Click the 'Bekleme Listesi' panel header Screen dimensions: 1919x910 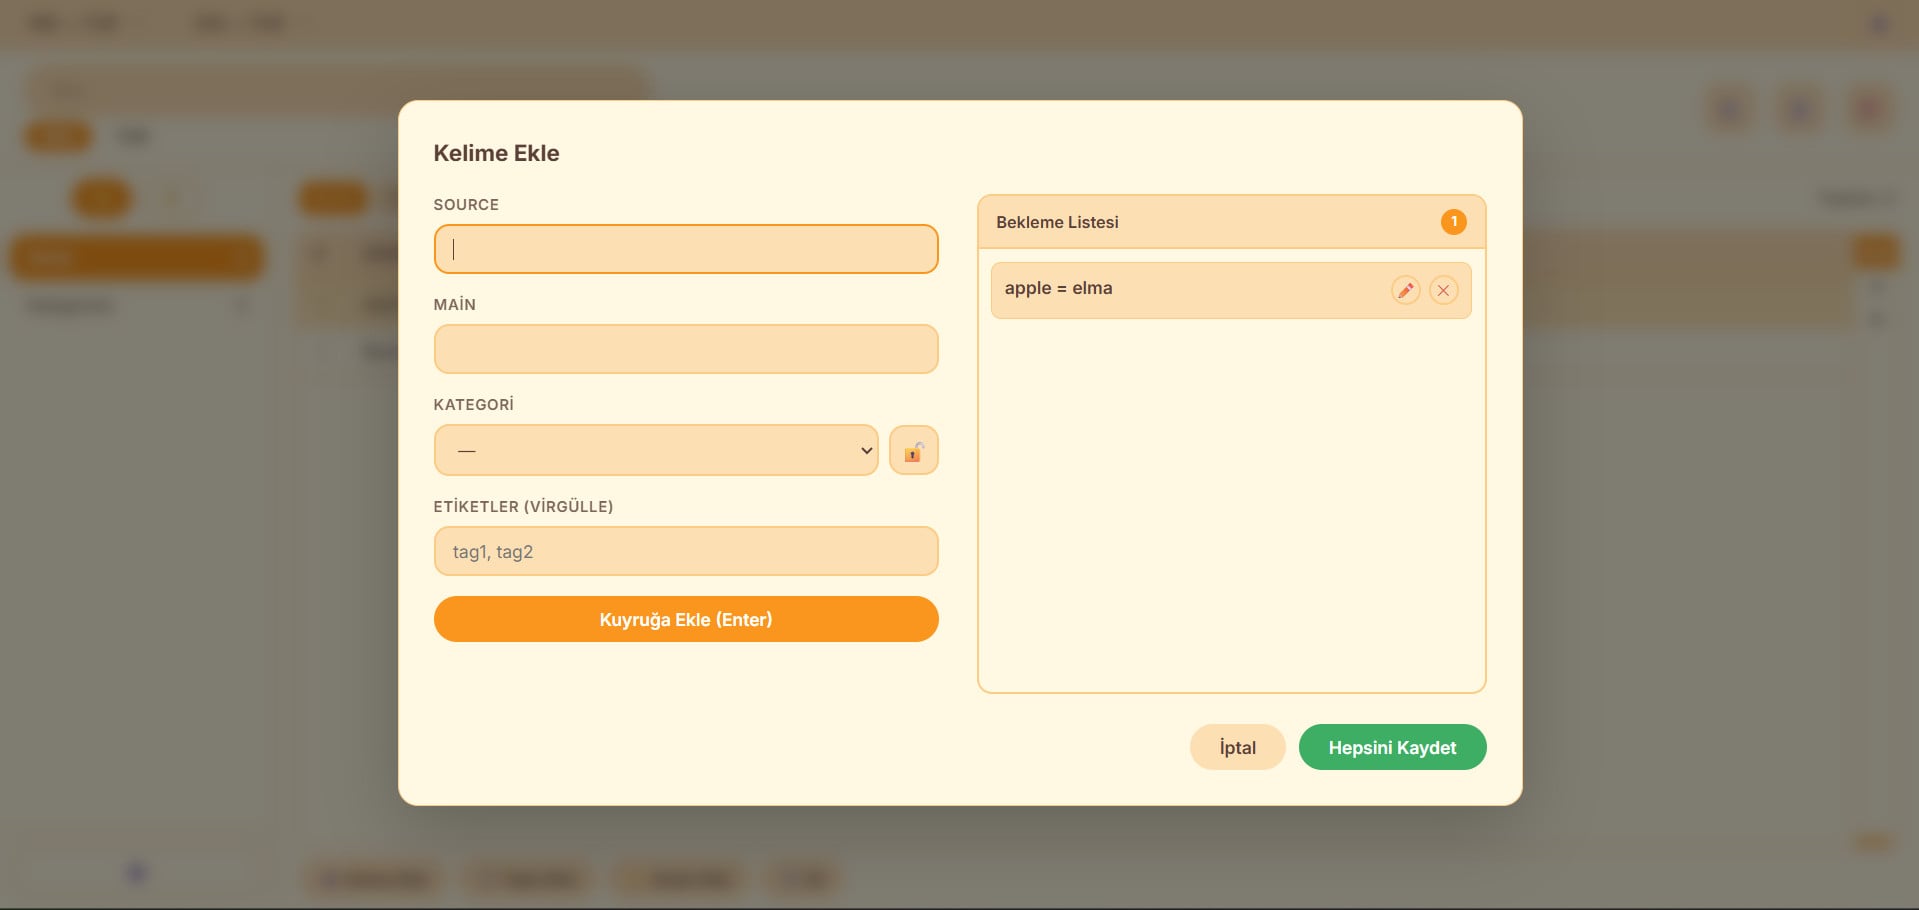1057,222
